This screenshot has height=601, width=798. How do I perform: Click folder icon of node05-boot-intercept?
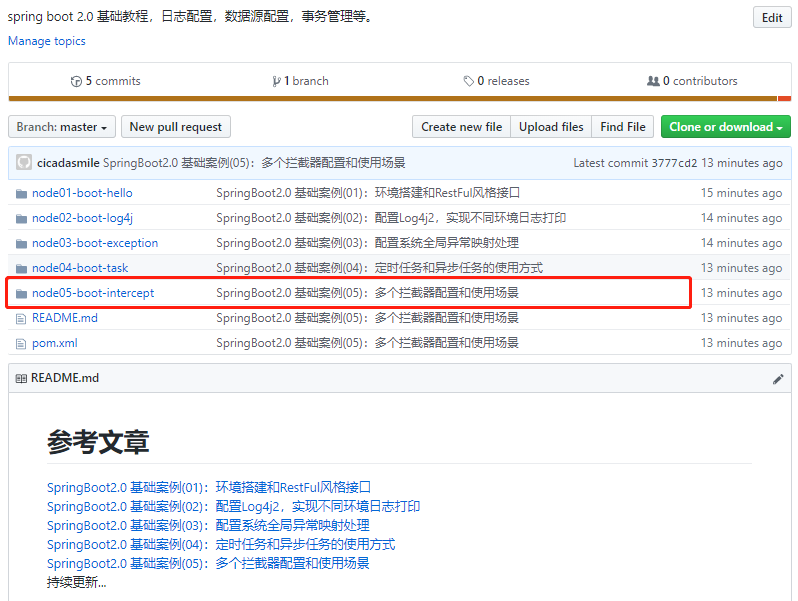point(21,293)
